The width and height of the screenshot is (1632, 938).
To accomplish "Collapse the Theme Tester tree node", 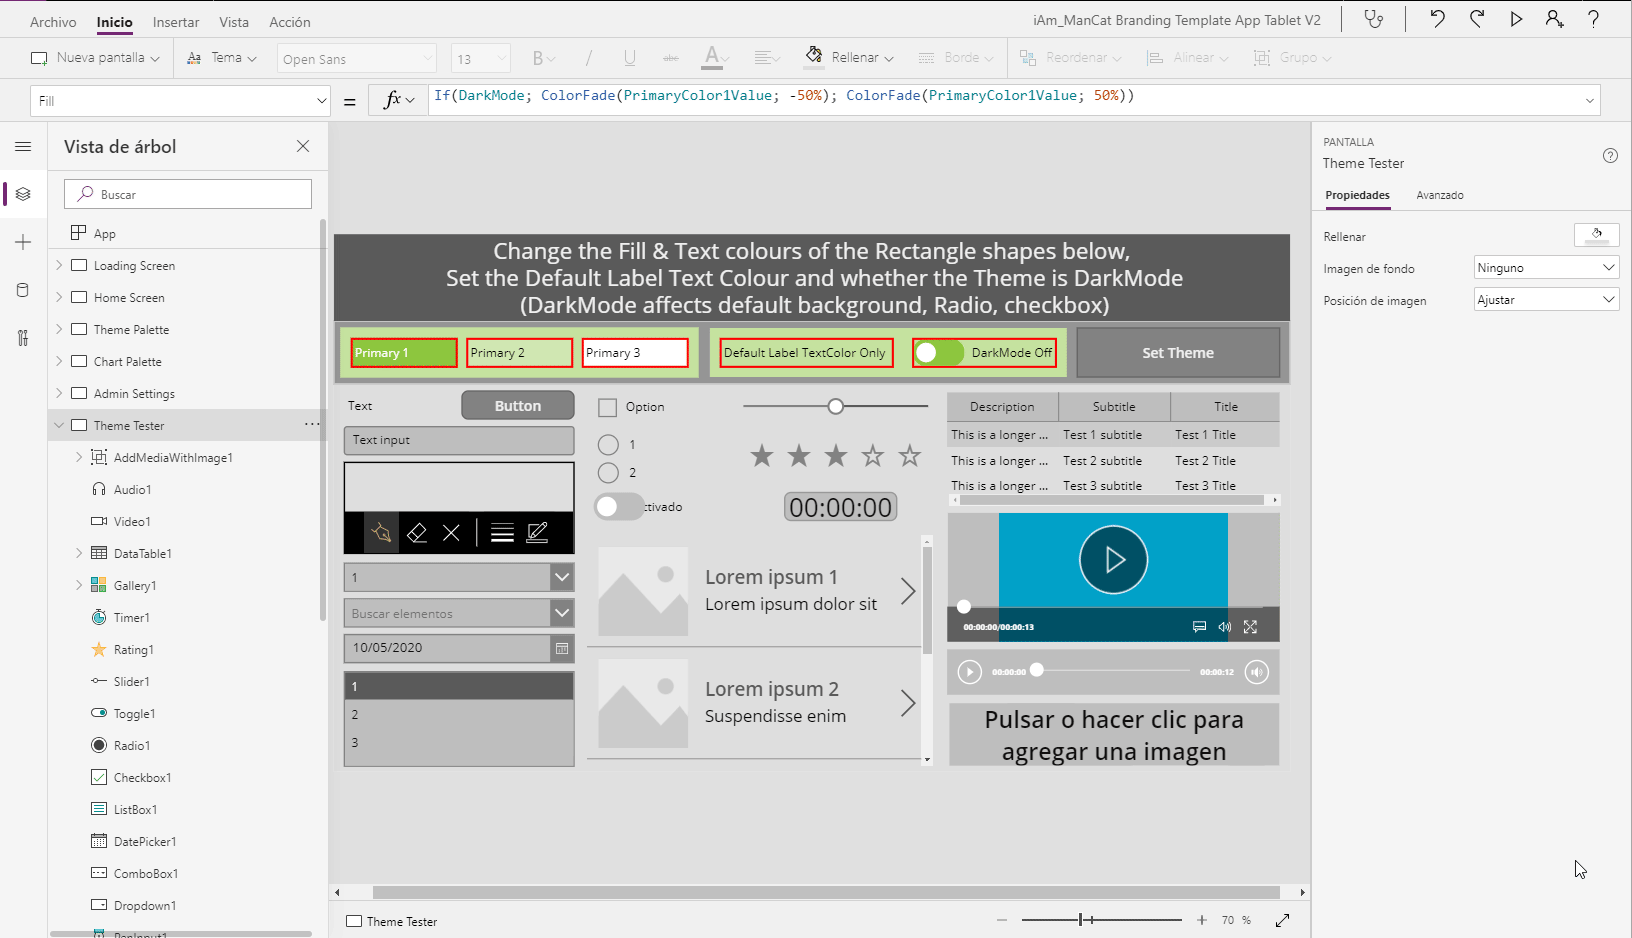I will (59, 425).
